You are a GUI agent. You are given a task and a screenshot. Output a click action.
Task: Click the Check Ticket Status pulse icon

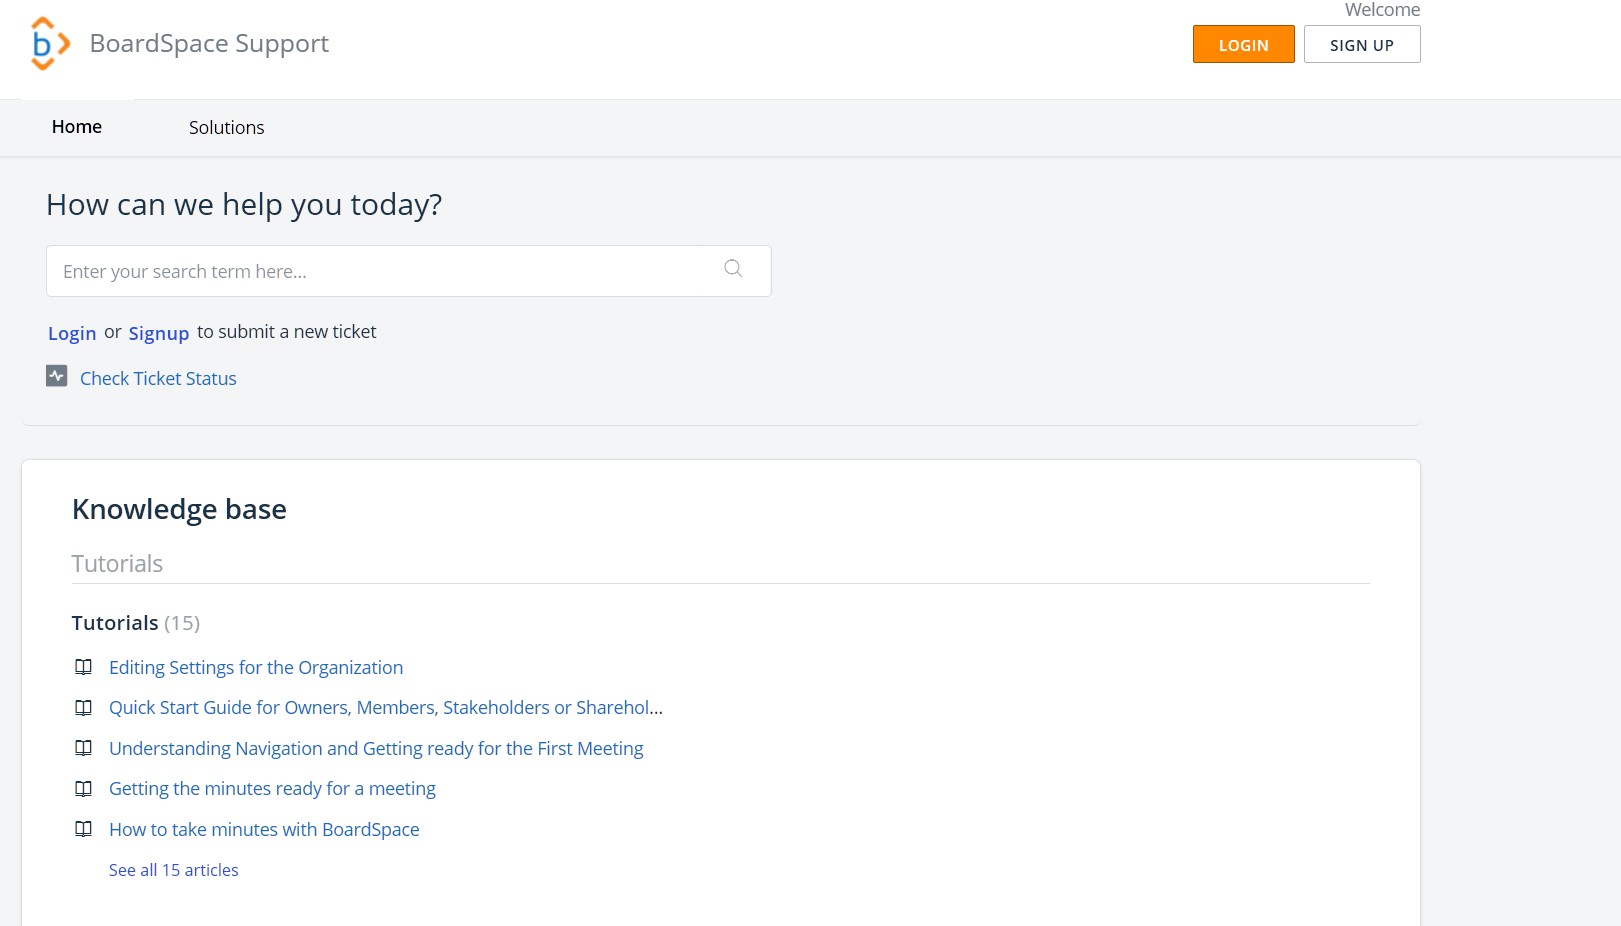tap(57, 376)
